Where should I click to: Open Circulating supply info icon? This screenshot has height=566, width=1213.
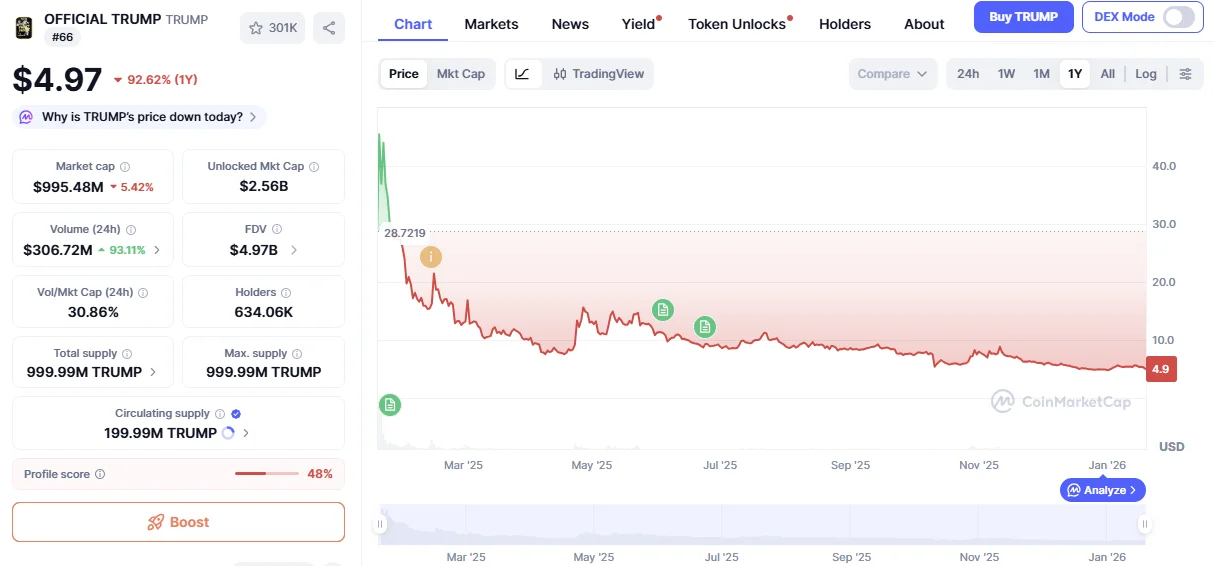(220, 414)
